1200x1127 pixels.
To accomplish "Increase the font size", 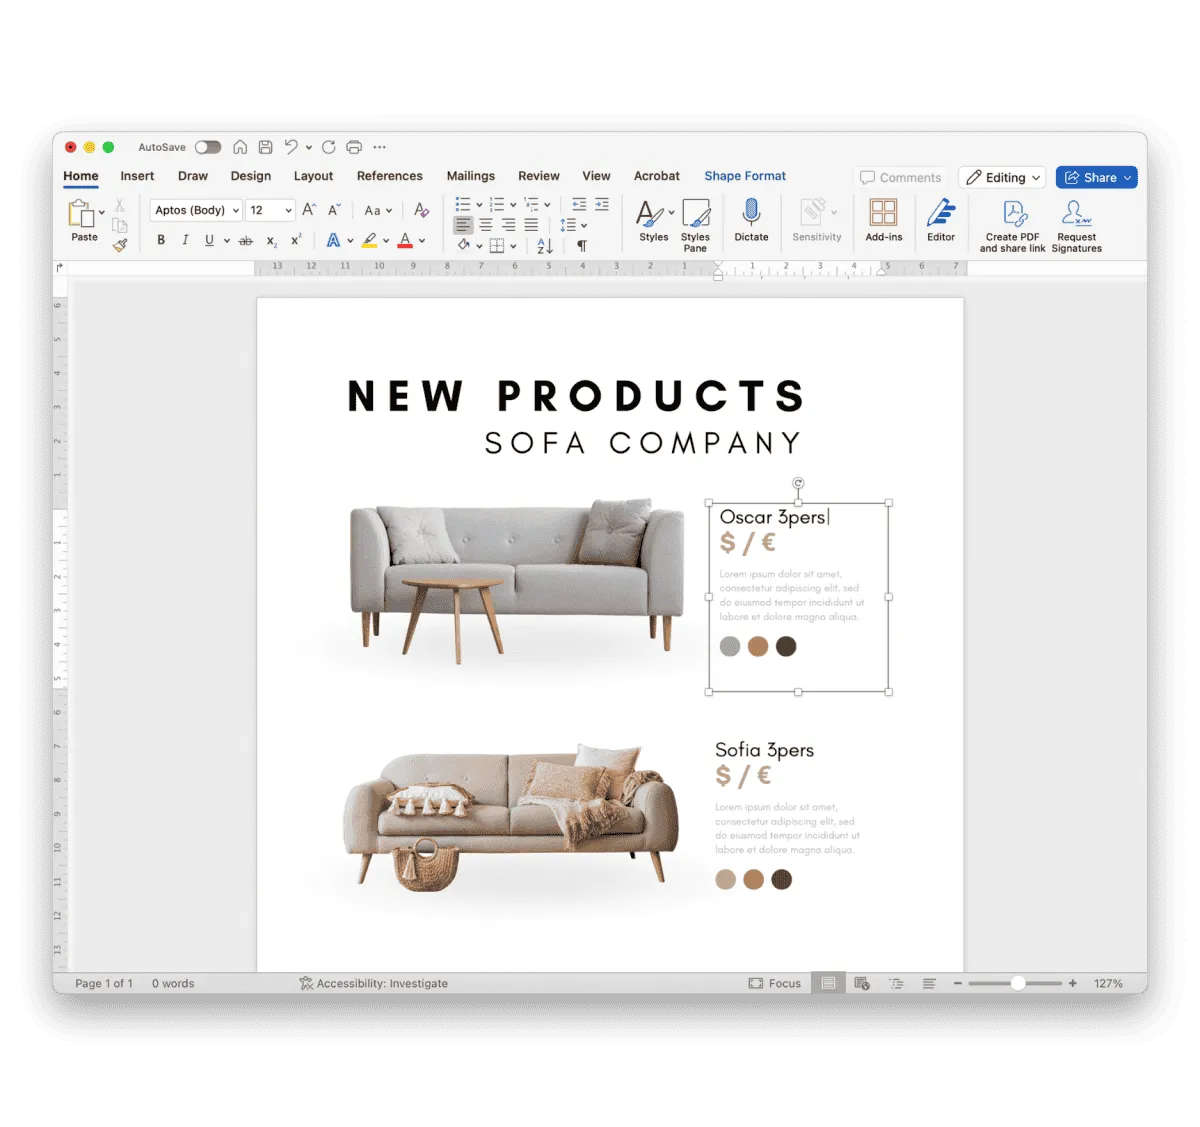I will pos(309,210).
